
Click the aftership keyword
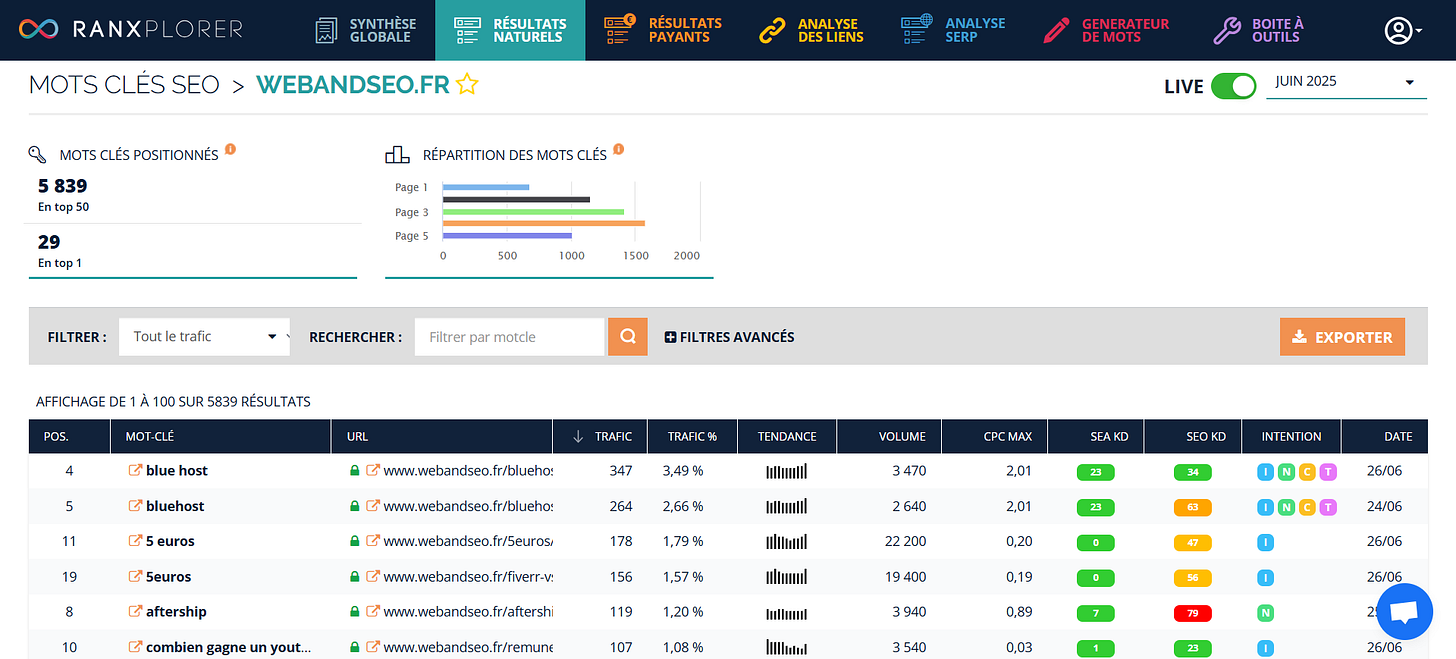point(176,612)
